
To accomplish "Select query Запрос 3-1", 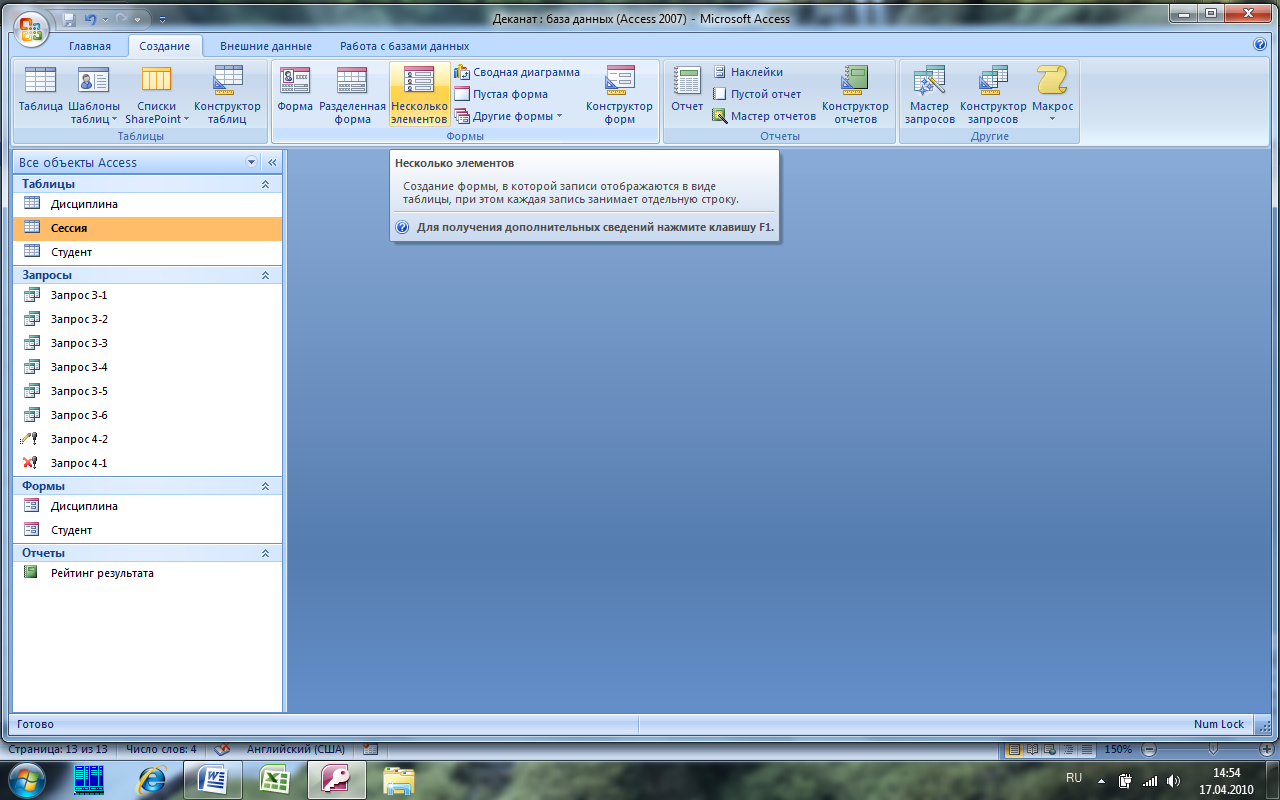I will coord(148,295).
